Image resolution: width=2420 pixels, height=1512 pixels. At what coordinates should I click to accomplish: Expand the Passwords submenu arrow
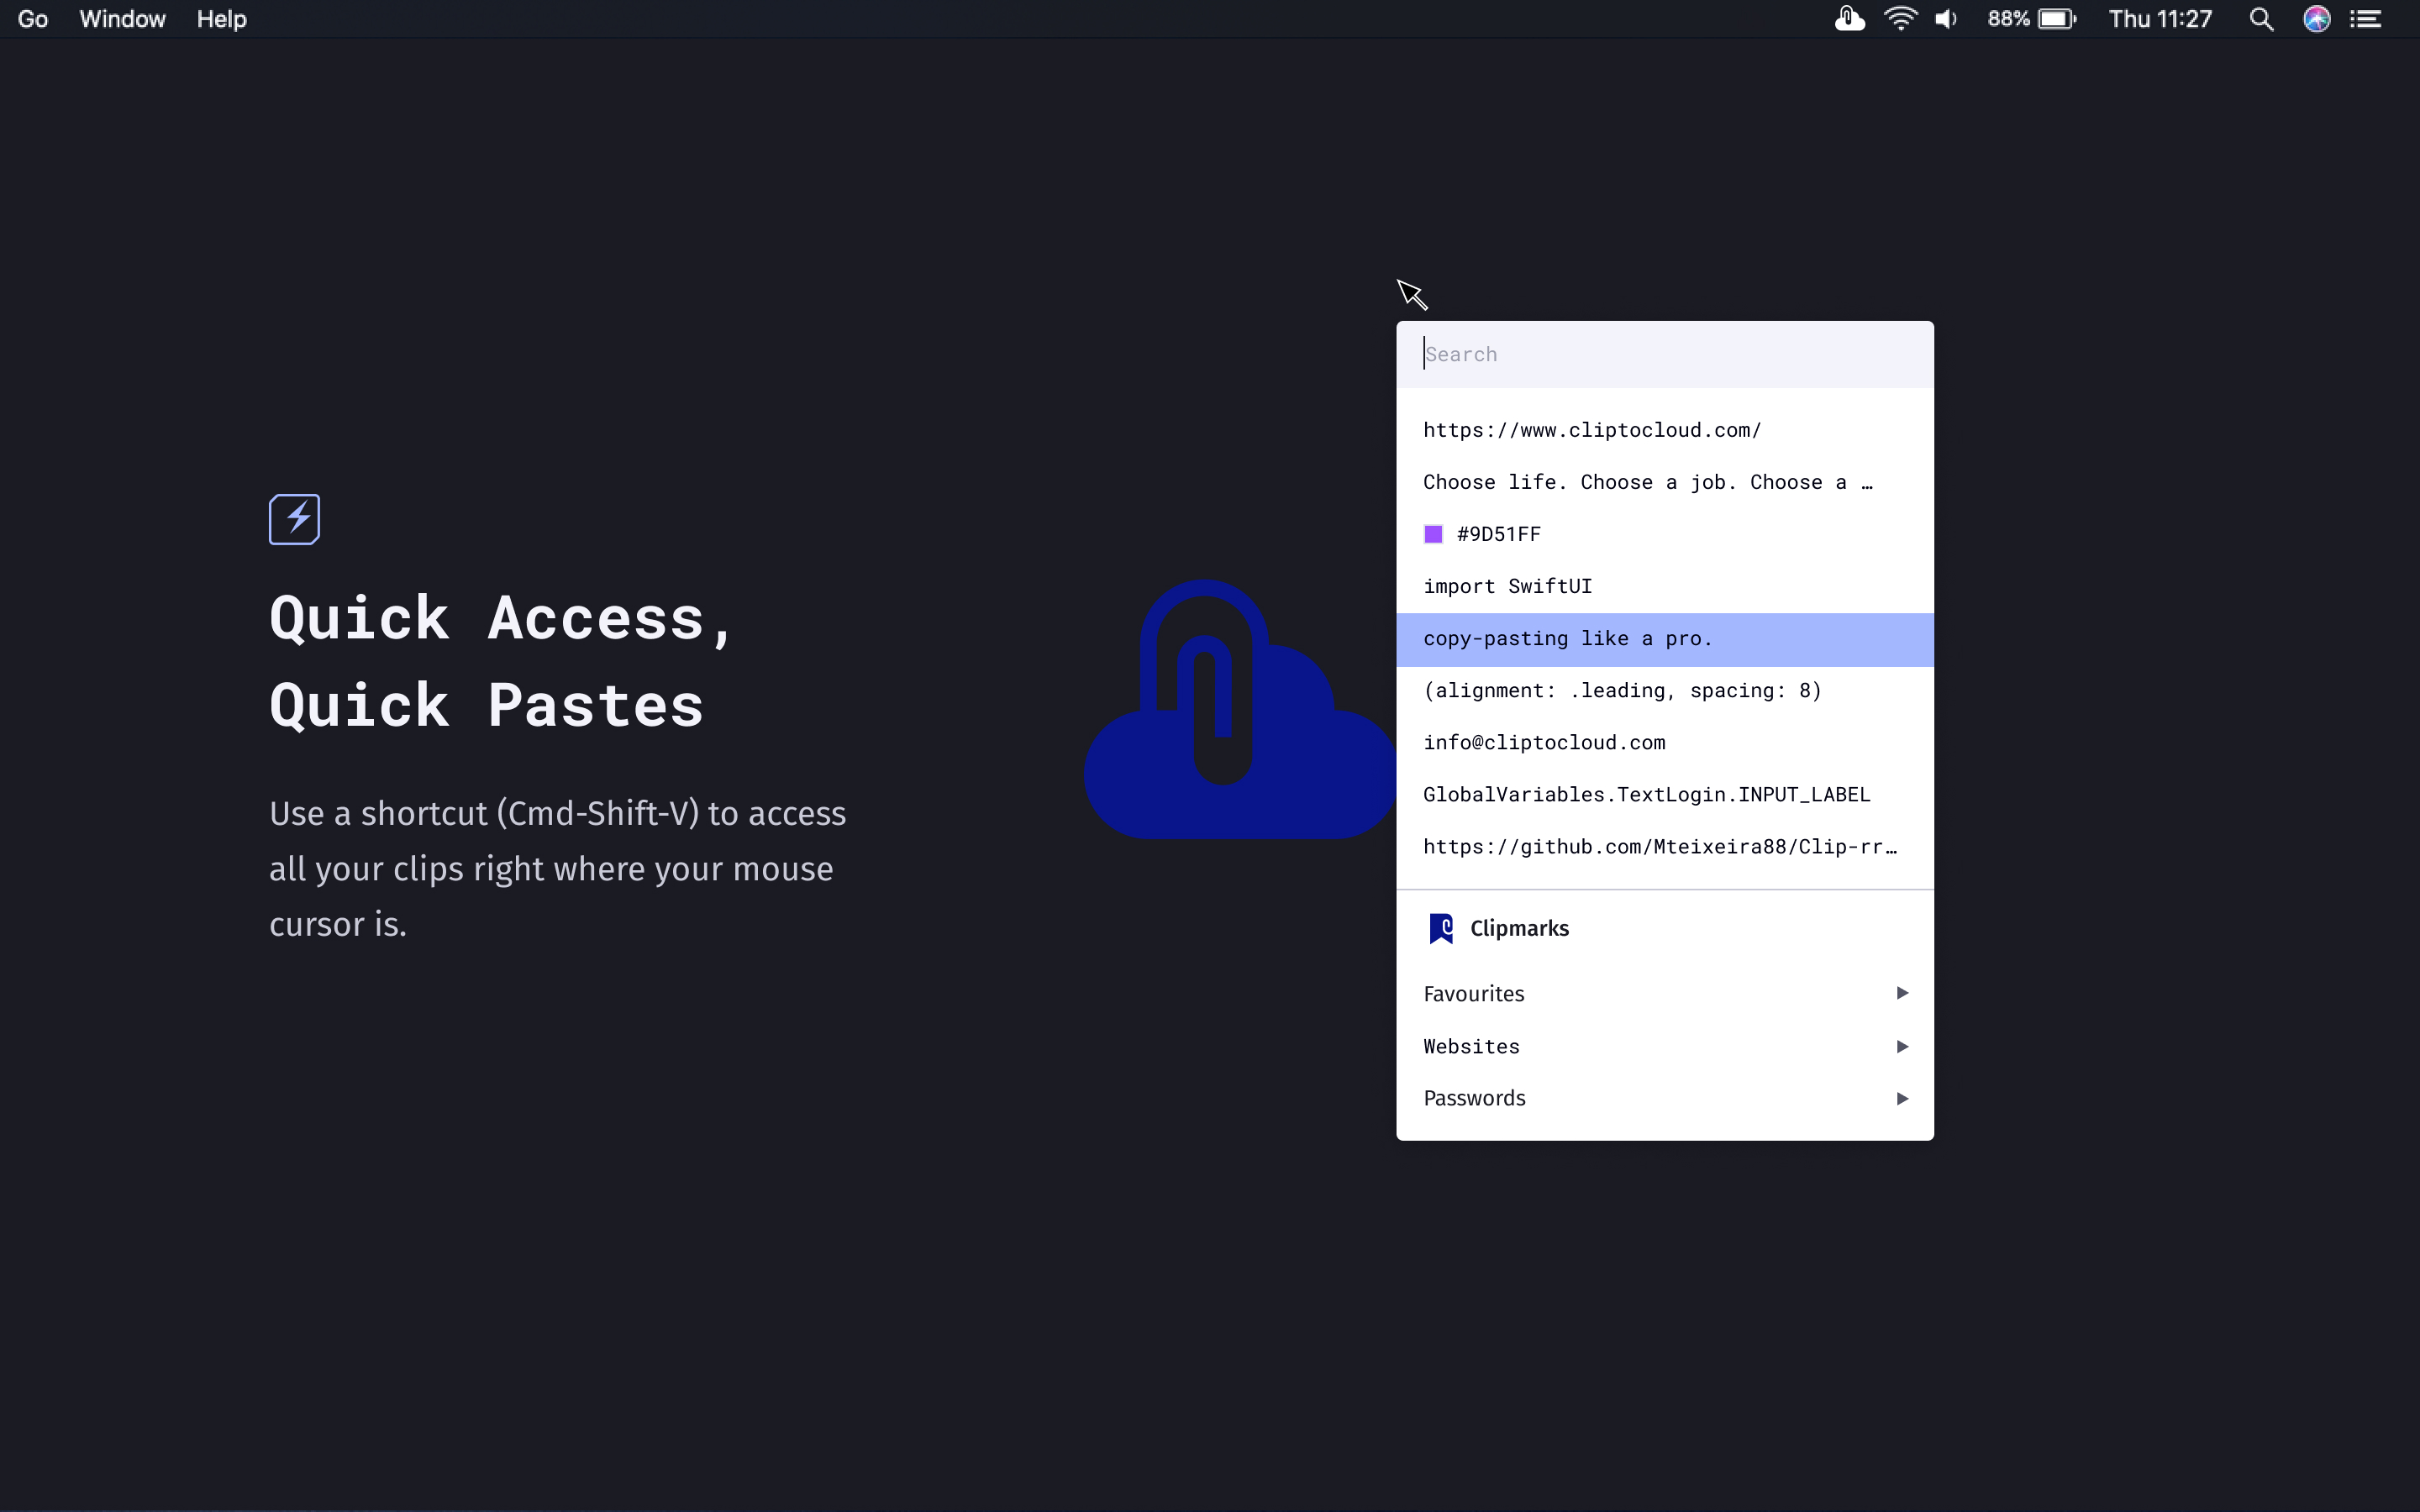click(1902, 1098)
